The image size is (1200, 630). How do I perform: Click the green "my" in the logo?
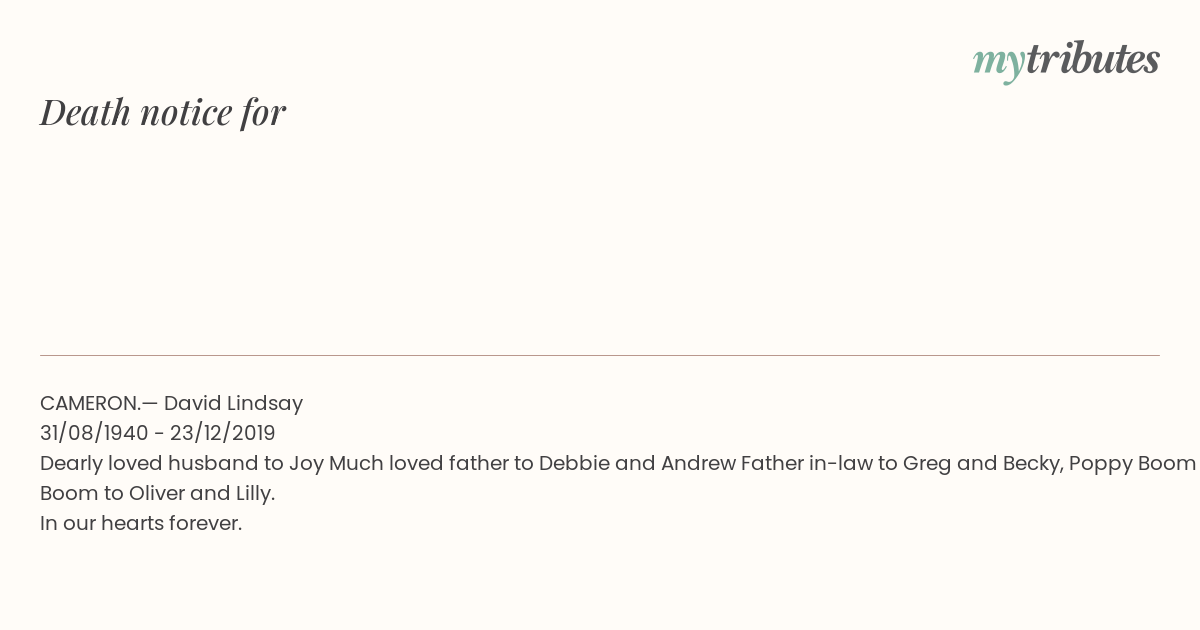998,62
